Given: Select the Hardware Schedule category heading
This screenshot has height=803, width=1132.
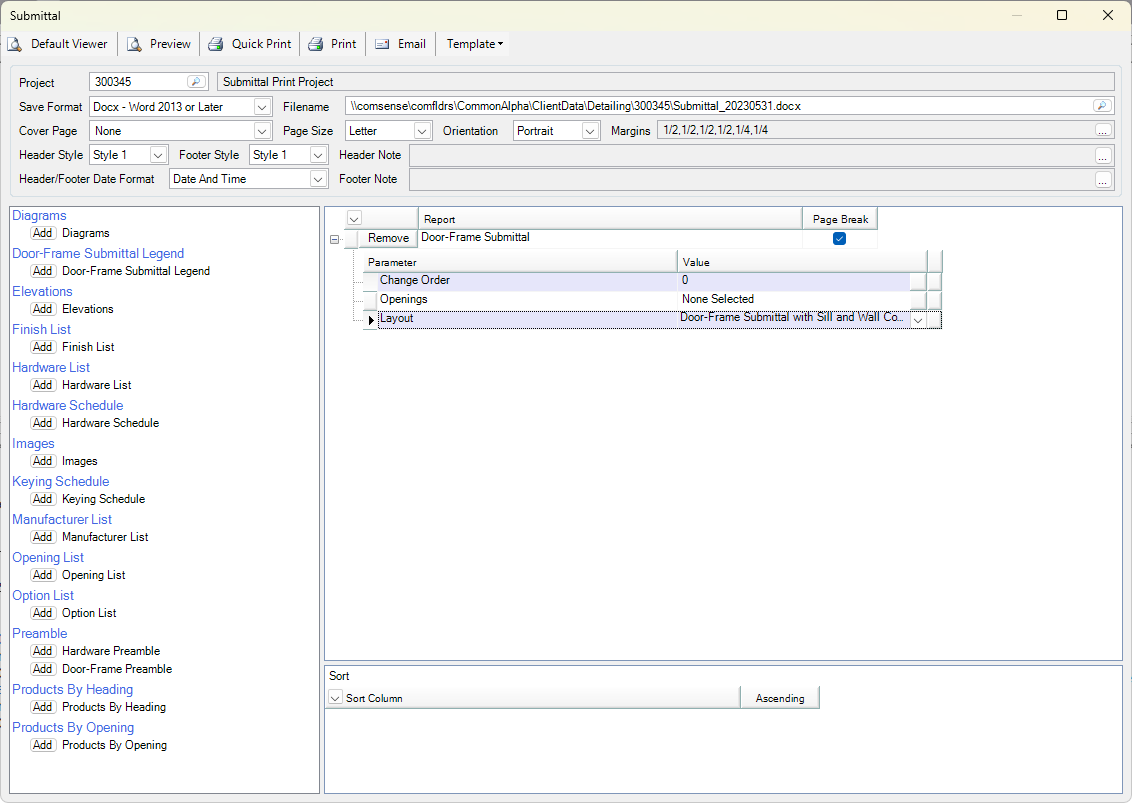Looking at the screenshot, I should [68, 405].
